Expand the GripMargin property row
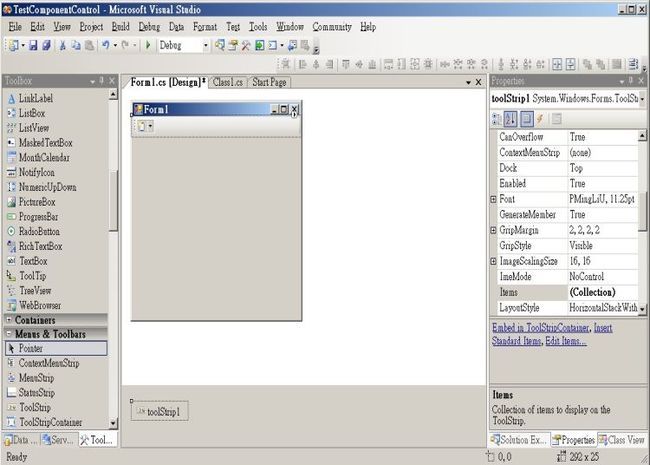The height and width of the screenshot is (465, 650). coord(493,230)
